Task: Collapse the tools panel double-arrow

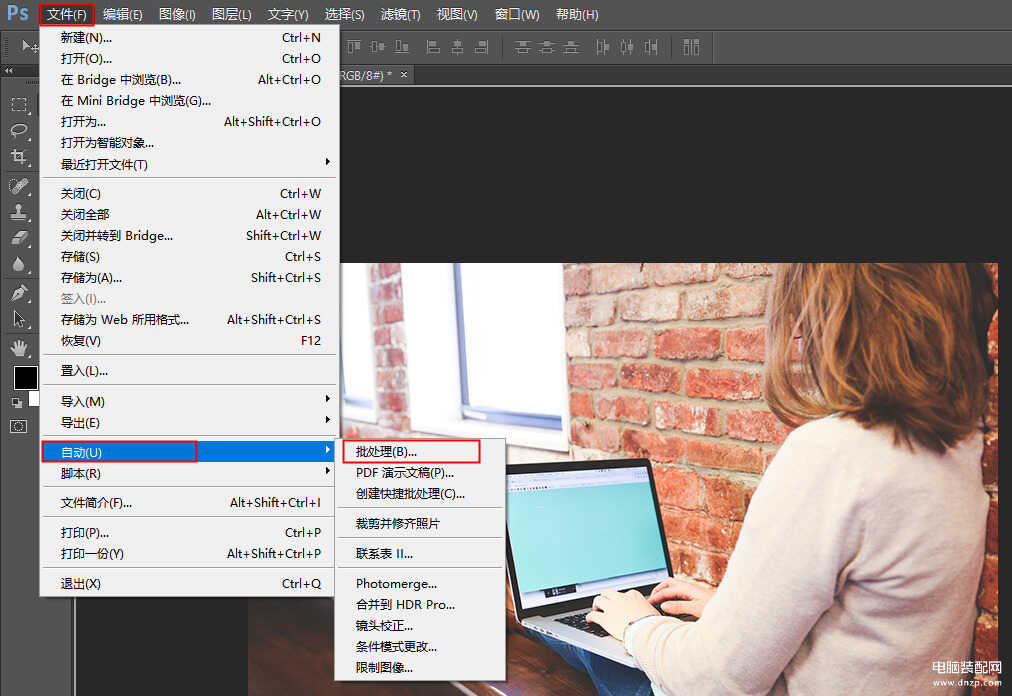Action: 8,70
